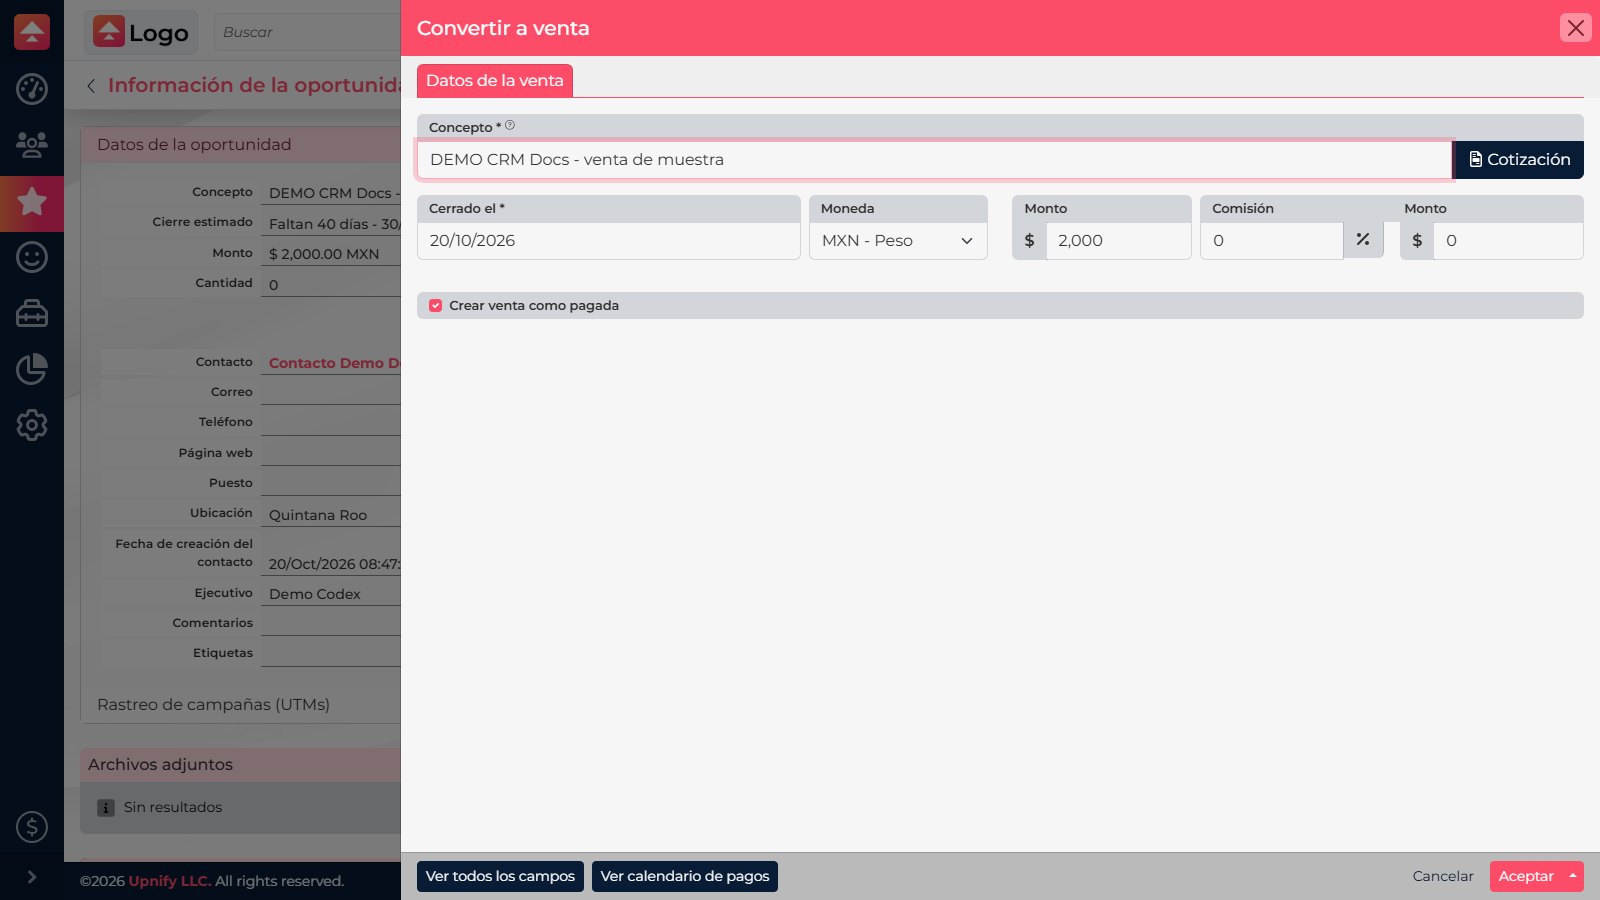Click the Concepto input field
Screen dimensions: 1600x900
click(935, 160)
